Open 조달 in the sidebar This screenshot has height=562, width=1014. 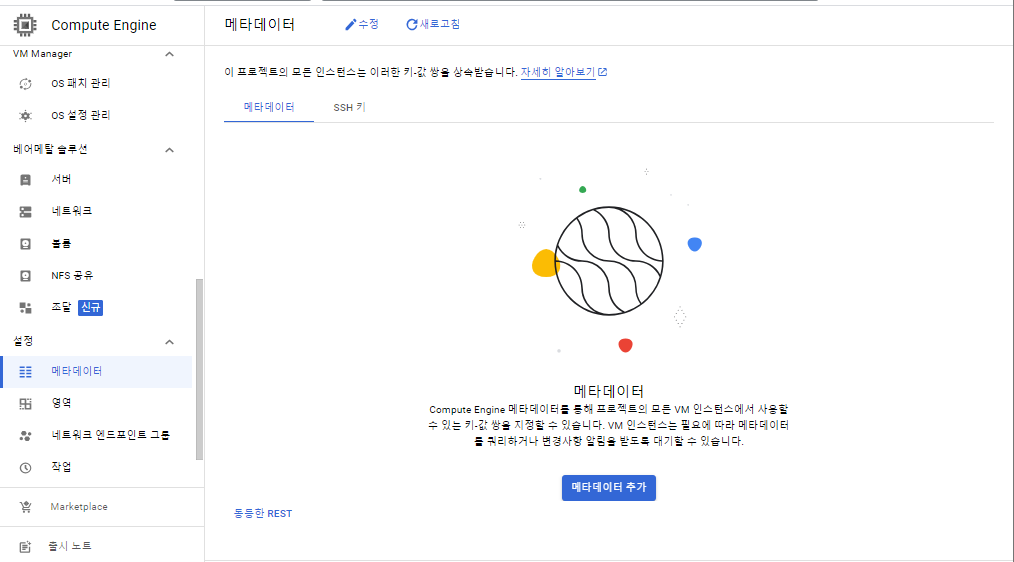pyautogui.click(x=96, y=307)
